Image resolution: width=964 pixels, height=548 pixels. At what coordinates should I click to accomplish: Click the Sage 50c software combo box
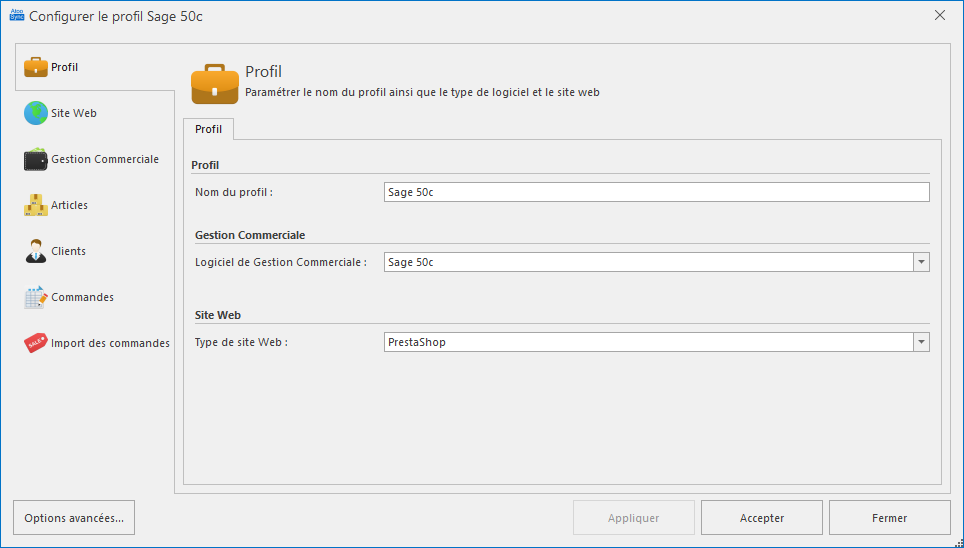point(657,262)
